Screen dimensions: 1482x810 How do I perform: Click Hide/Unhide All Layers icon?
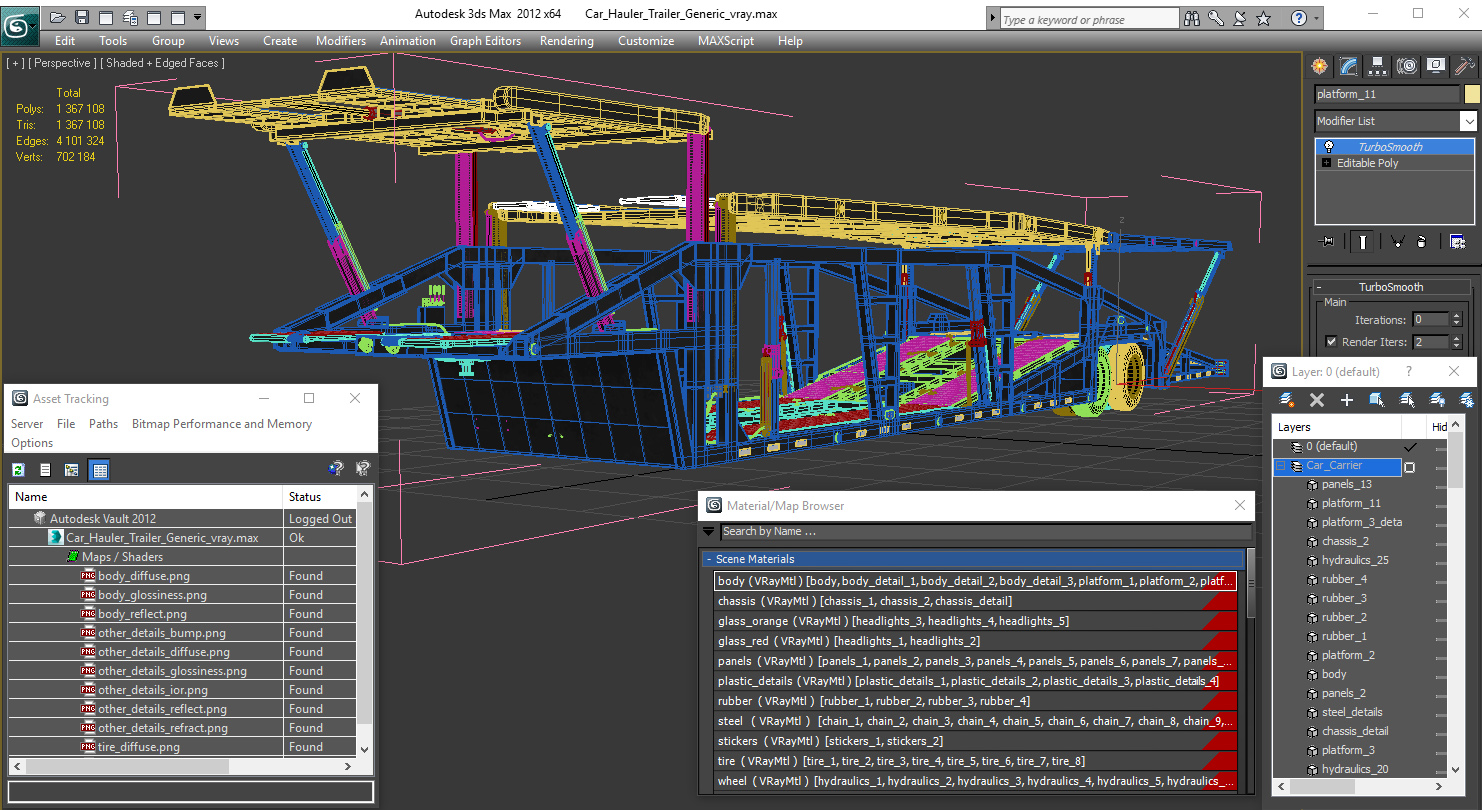(1437, 400)
